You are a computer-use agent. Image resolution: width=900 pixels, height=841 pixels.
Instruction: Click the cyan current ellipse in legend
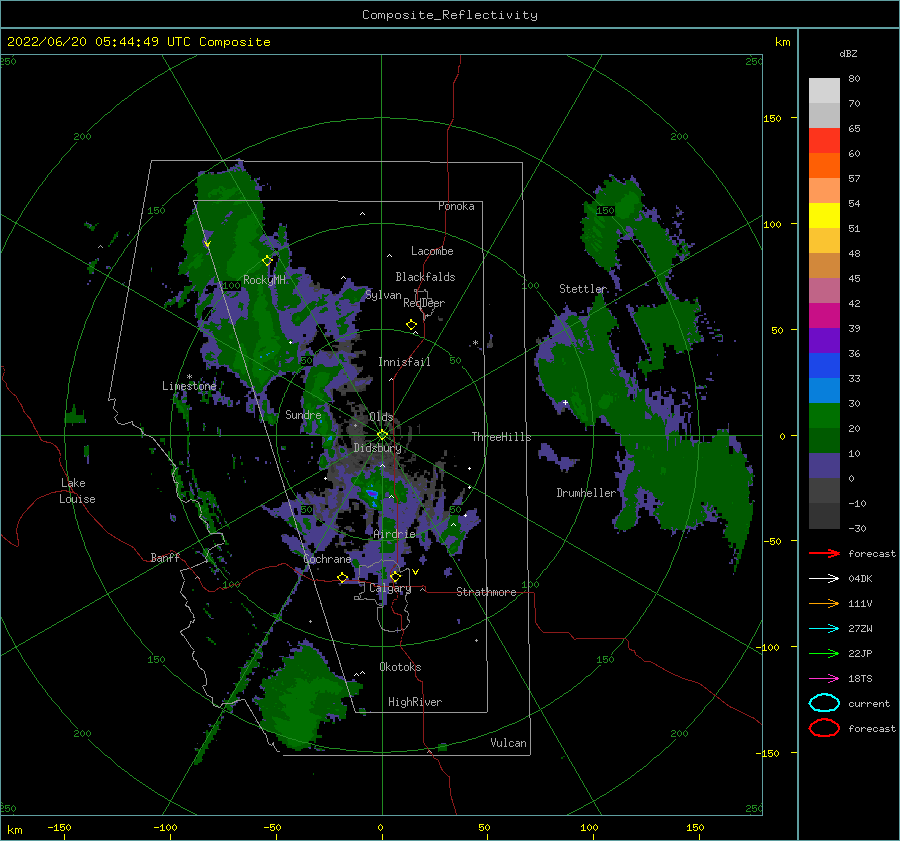point(824,703)
